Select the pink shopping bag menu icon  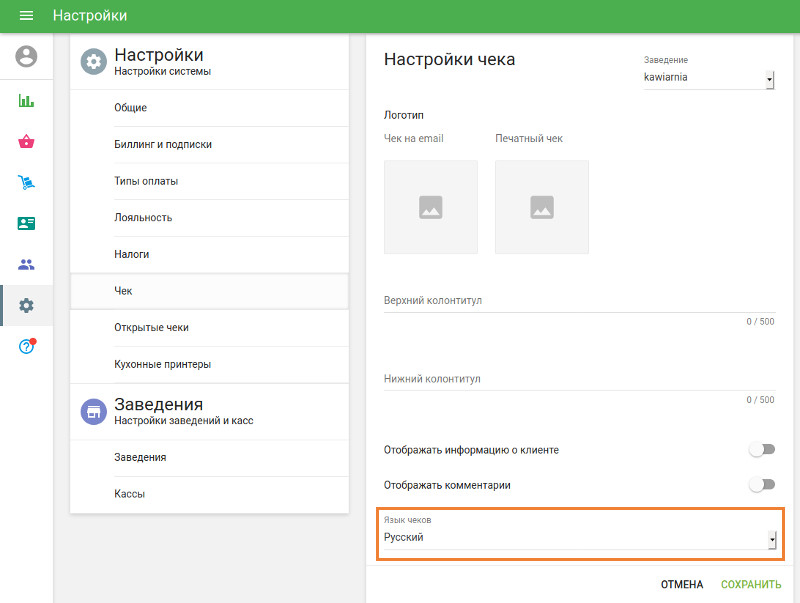point(25,142)
